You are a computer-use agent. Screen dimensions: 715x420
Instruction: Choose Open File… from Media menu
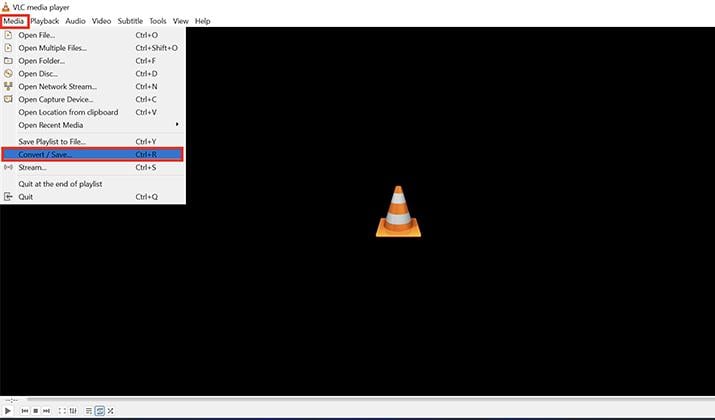(x=93, y=35)
